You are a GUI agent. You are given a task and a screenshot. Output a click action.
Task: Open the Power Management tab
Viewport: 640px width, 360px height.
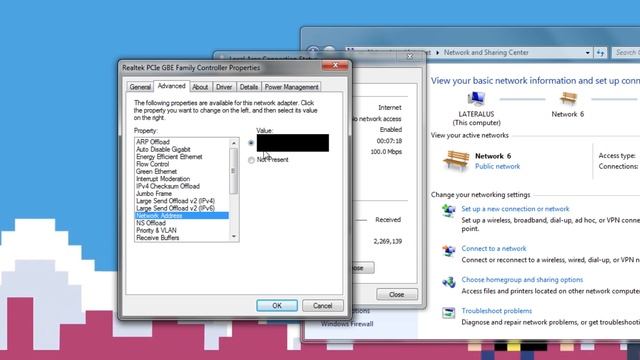(x=291, y=87)
